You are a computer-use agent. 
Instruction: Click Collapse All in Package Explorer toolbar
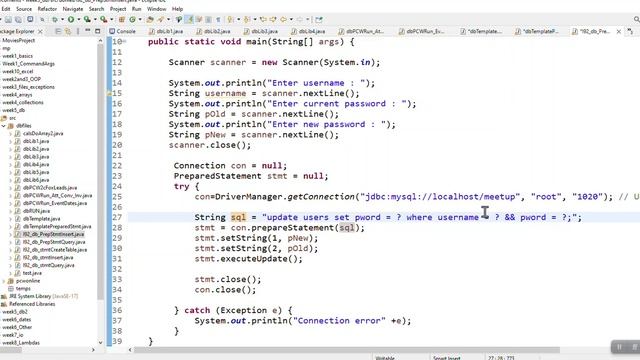point(58,31)
